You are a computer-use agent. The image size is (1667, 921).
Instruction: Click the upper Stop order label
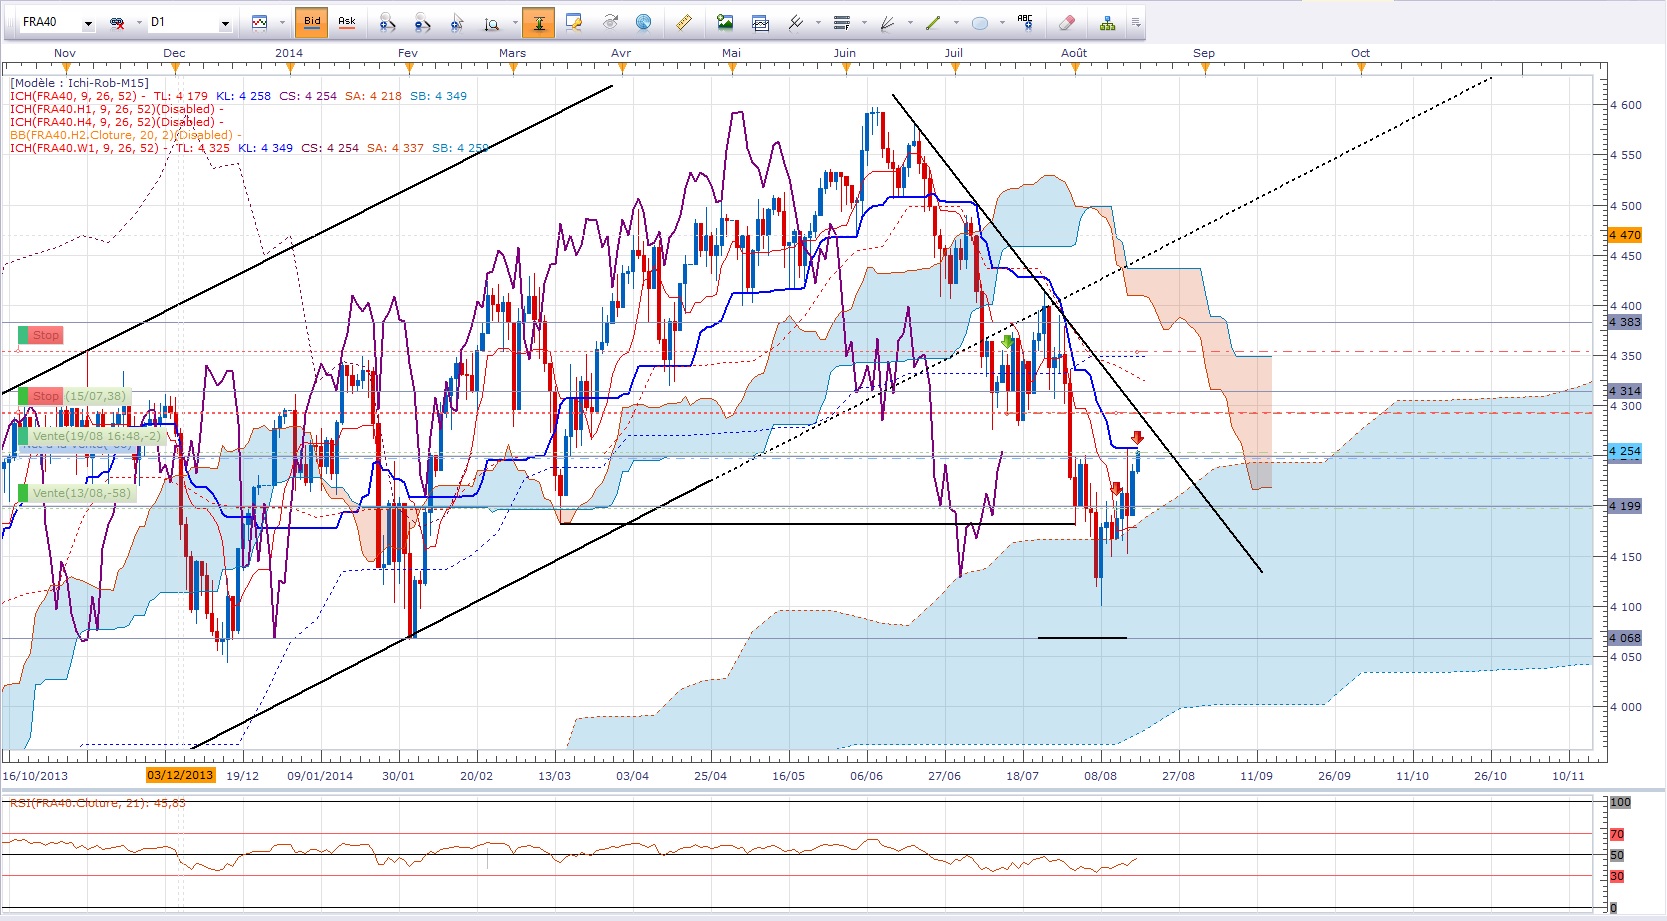click(x=41, y=335)
